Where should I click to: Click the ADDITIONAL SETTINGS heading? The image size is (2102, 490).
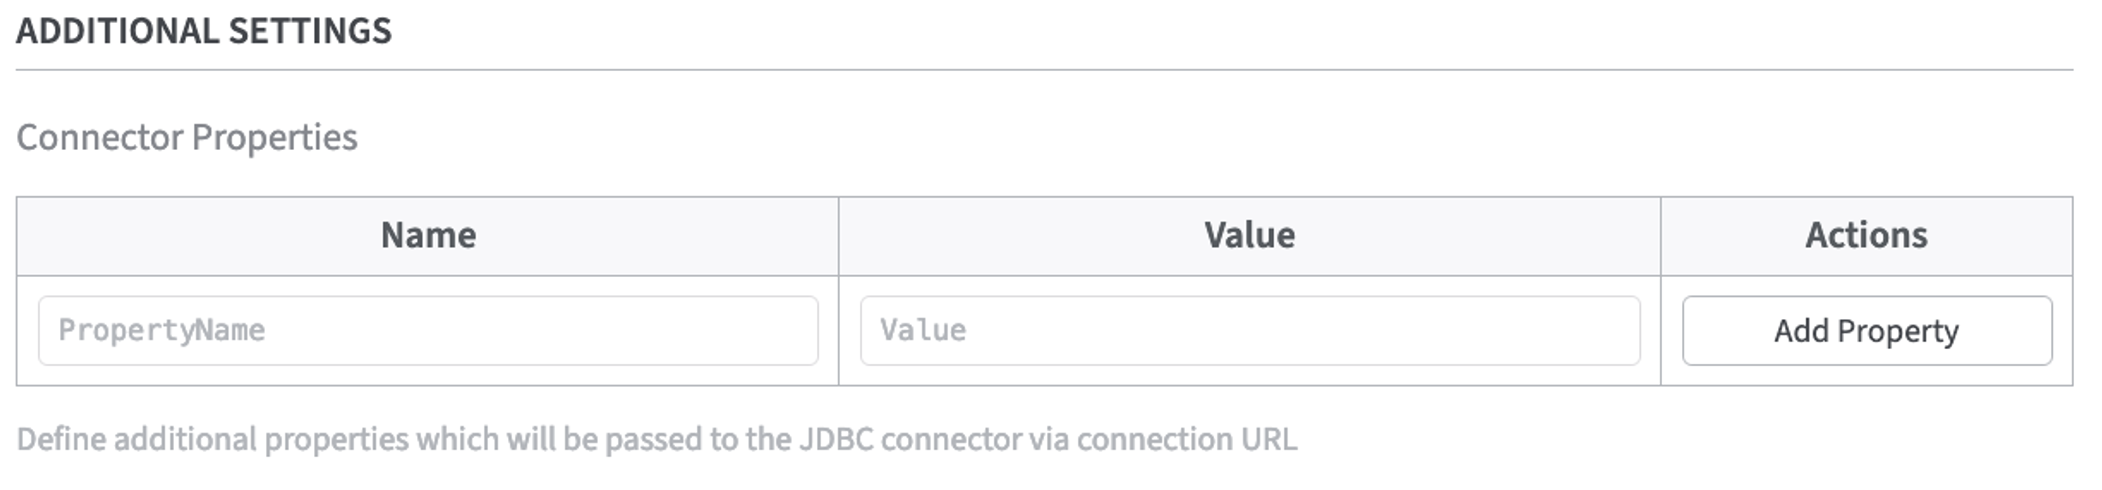204,32
